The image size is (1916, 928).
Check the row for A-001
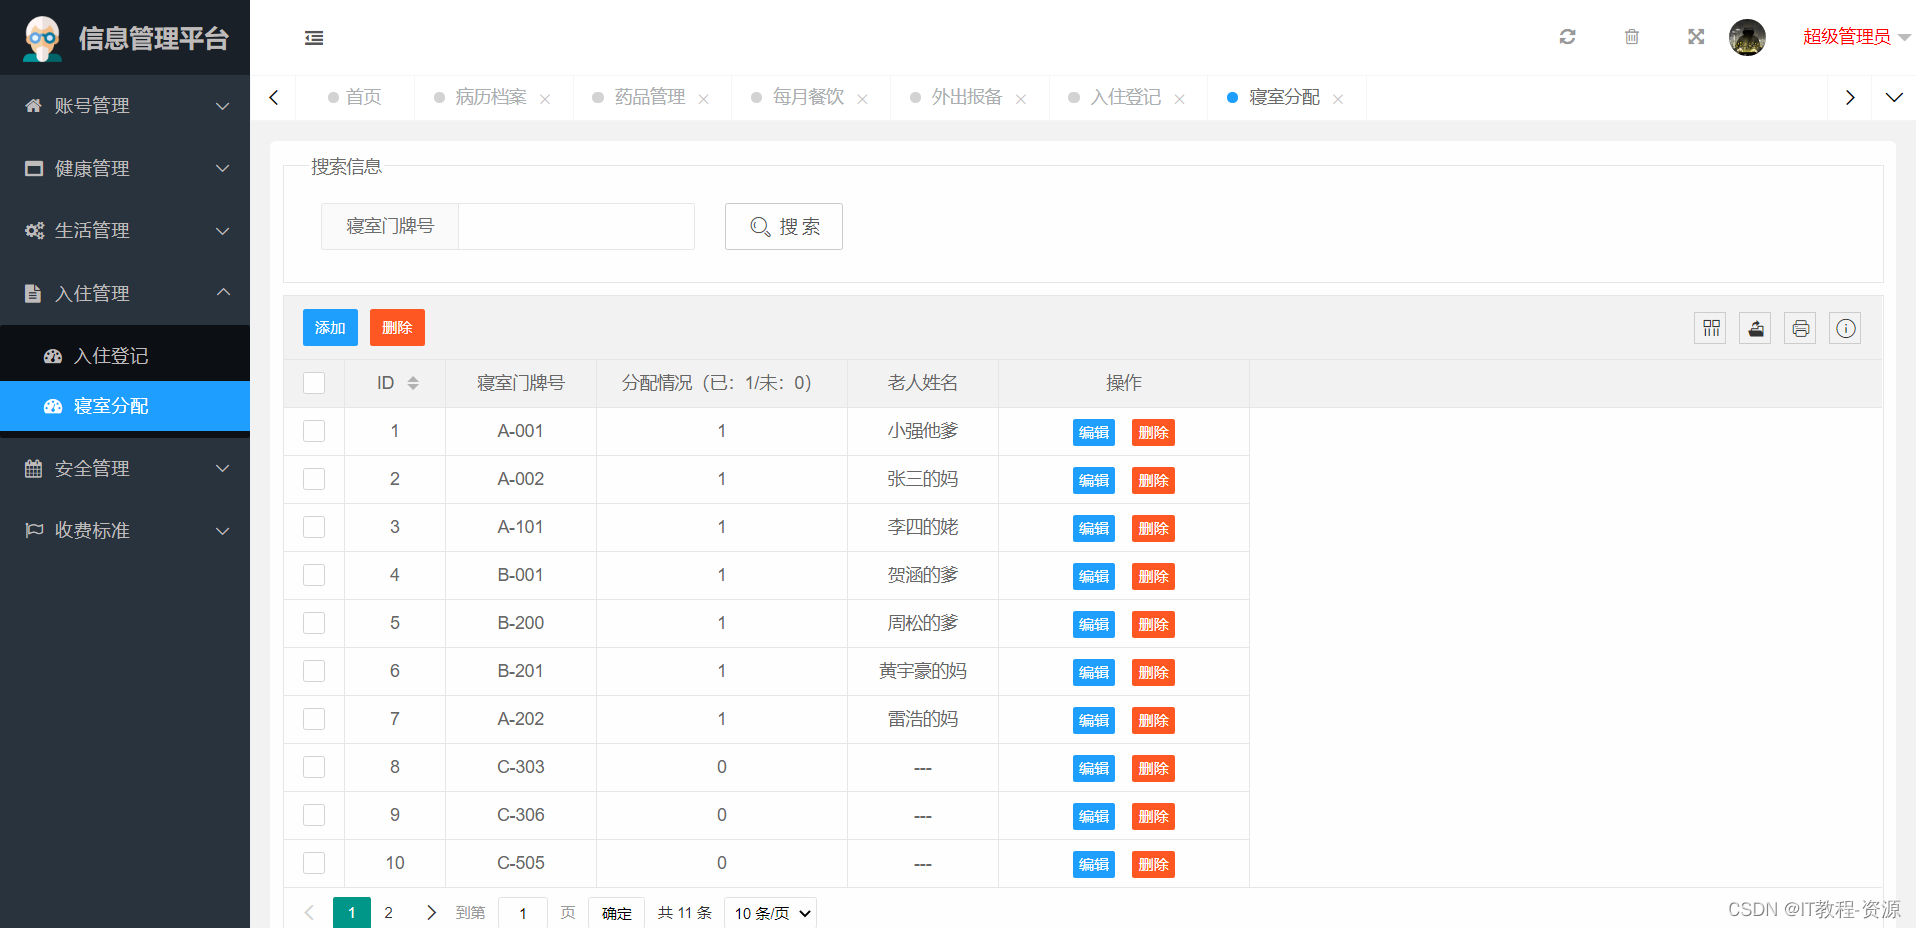pos(314,431)
